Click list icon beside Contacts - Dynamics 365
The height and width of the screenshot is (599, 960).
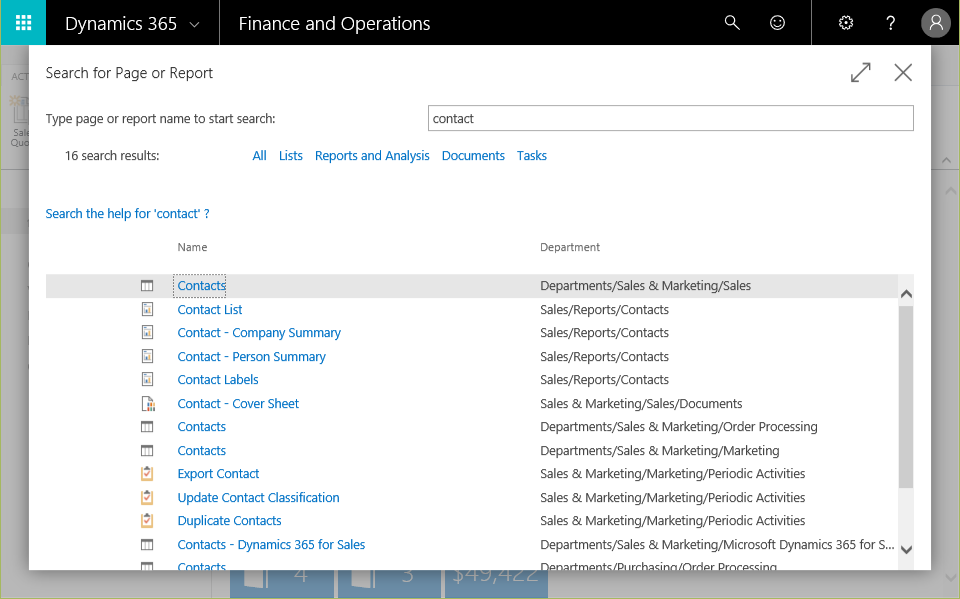point(147,544)
